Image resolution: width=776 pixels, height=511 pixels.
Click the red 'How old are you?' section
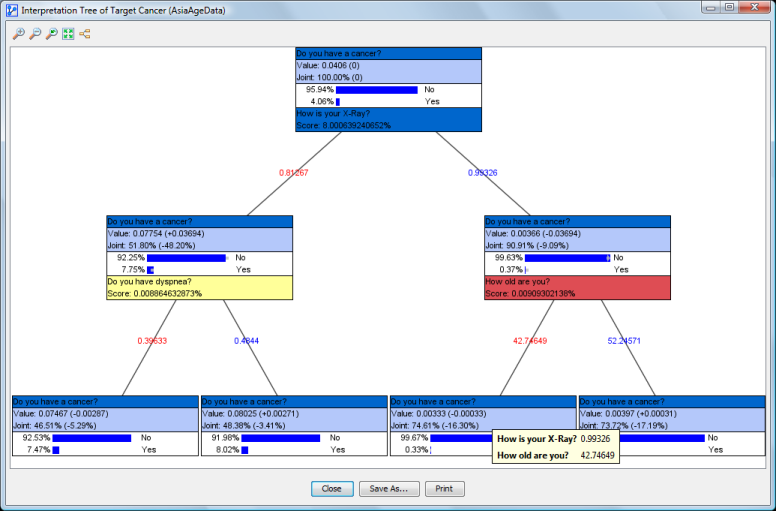(576, 288)
